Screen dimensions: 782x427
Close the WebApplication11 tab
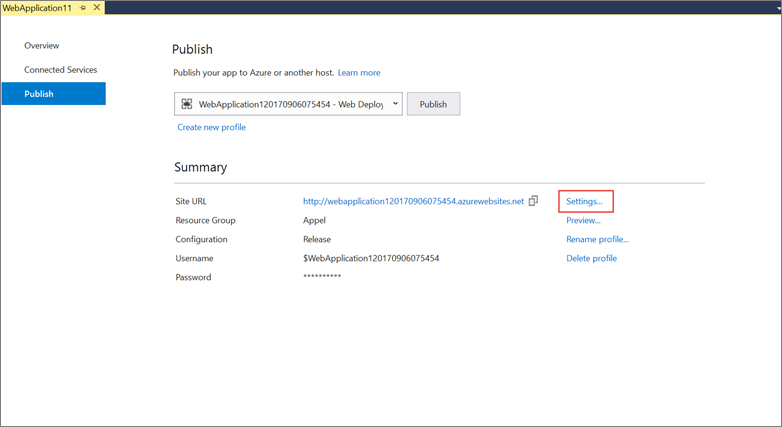point(96,8)
